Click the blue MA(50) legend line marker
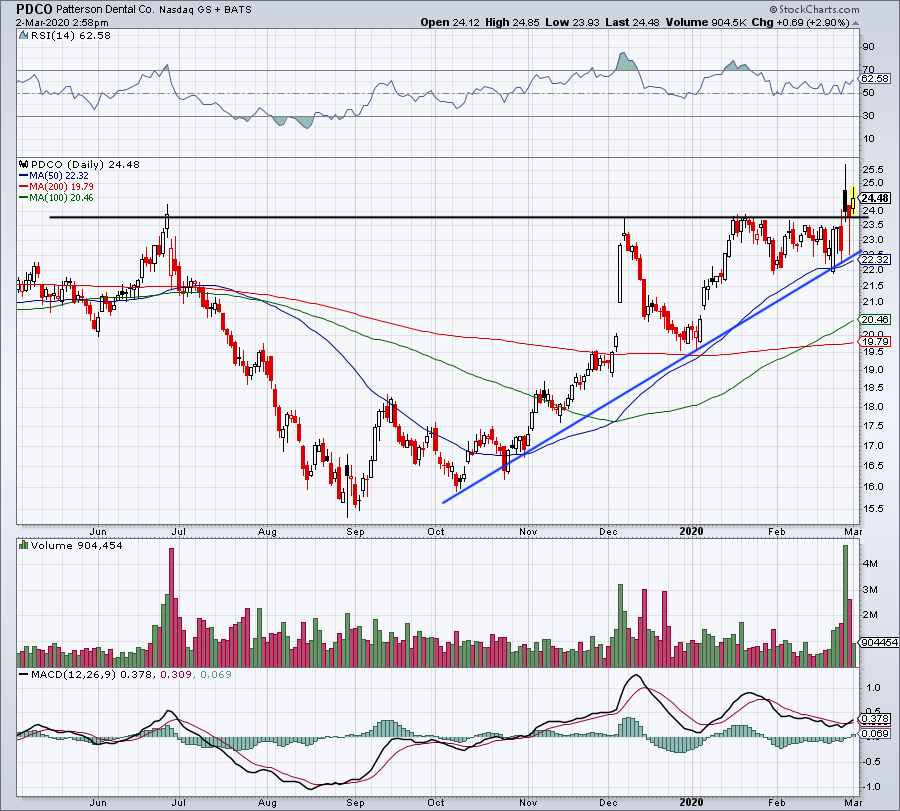Viewport: 900px width, 811px height. tap(24, 176)
